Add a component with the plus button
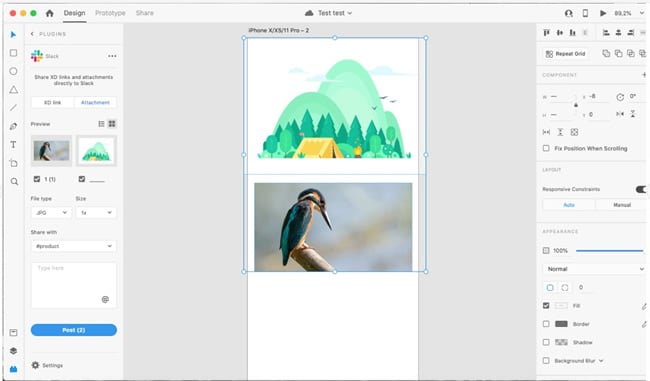The image size is (650, 381). (x=644, y=75)
